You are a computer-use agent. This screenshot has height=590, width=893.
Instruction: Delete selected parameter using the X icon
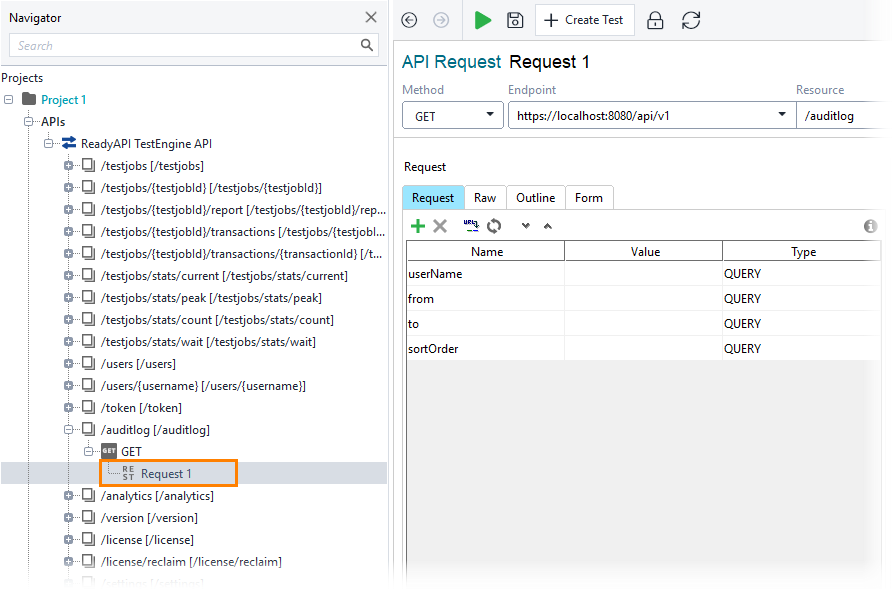[x=440, y=226]
